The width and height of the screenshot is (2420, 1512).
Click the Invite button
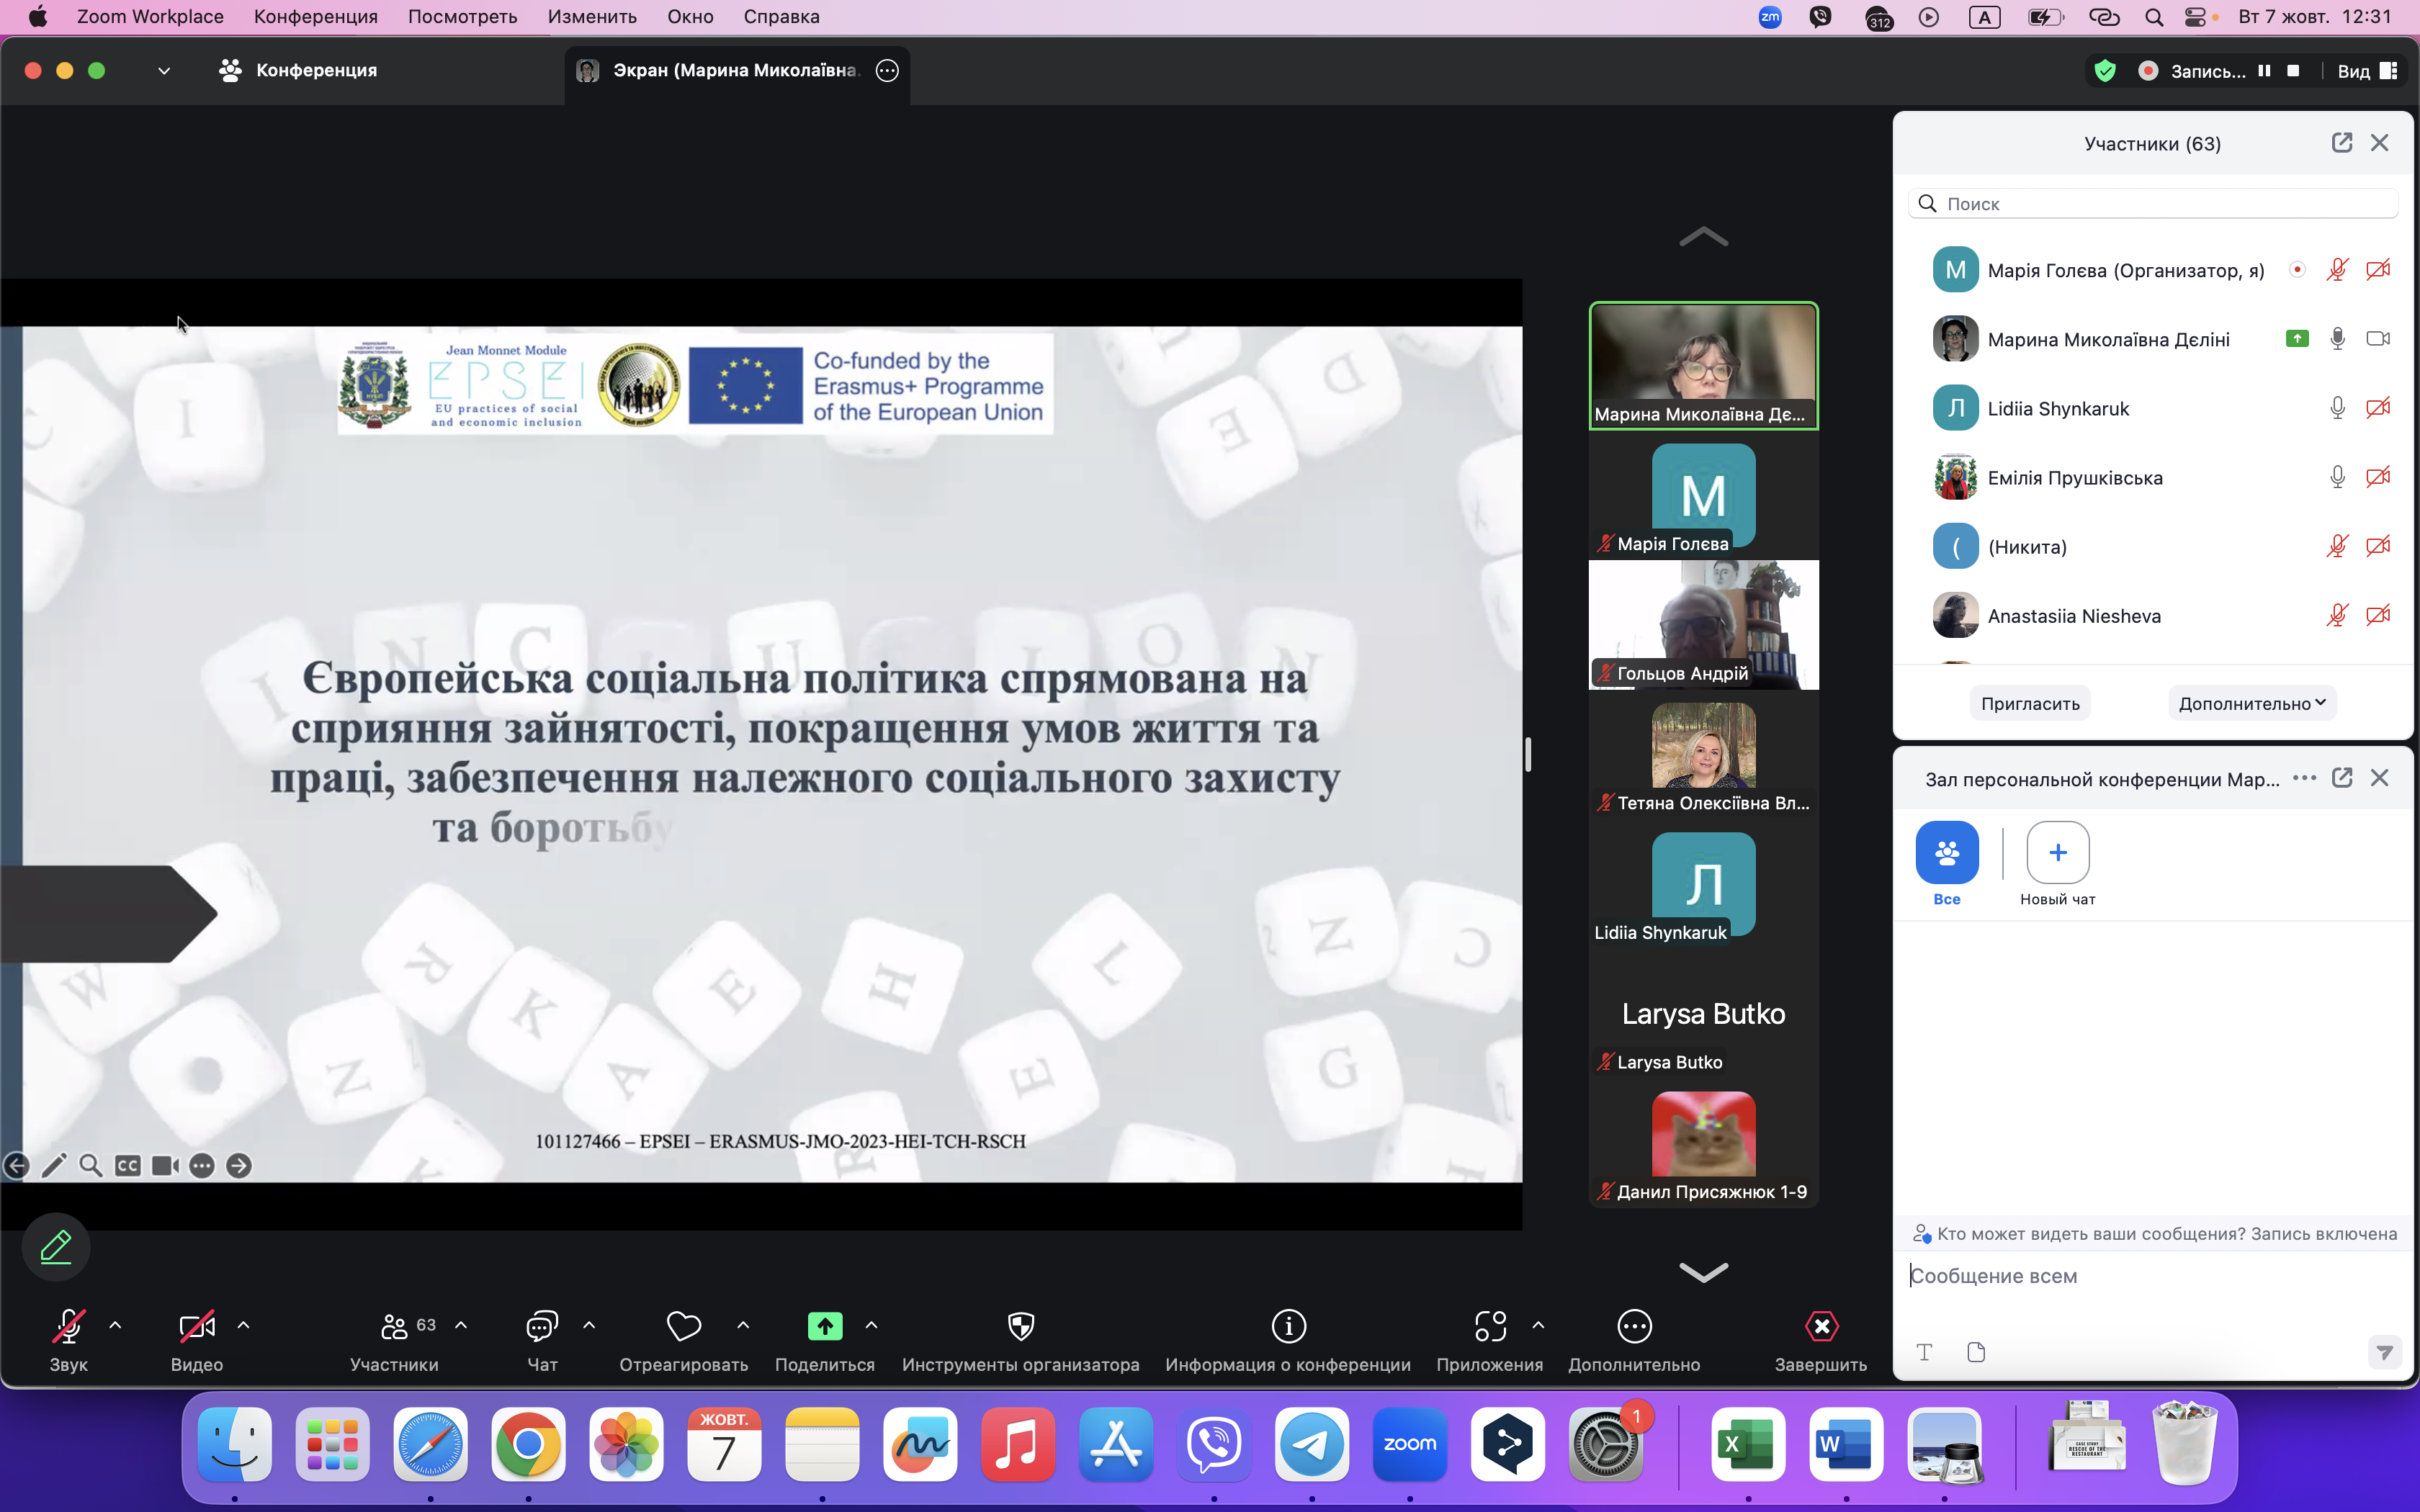click(x=2030, y=703)
